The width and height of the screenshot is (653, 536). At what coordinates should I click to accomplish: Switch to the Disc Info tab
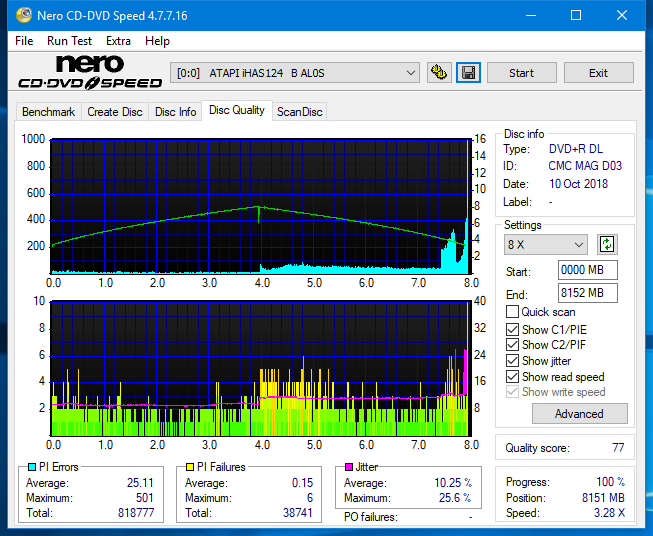(x=175, y=112)
